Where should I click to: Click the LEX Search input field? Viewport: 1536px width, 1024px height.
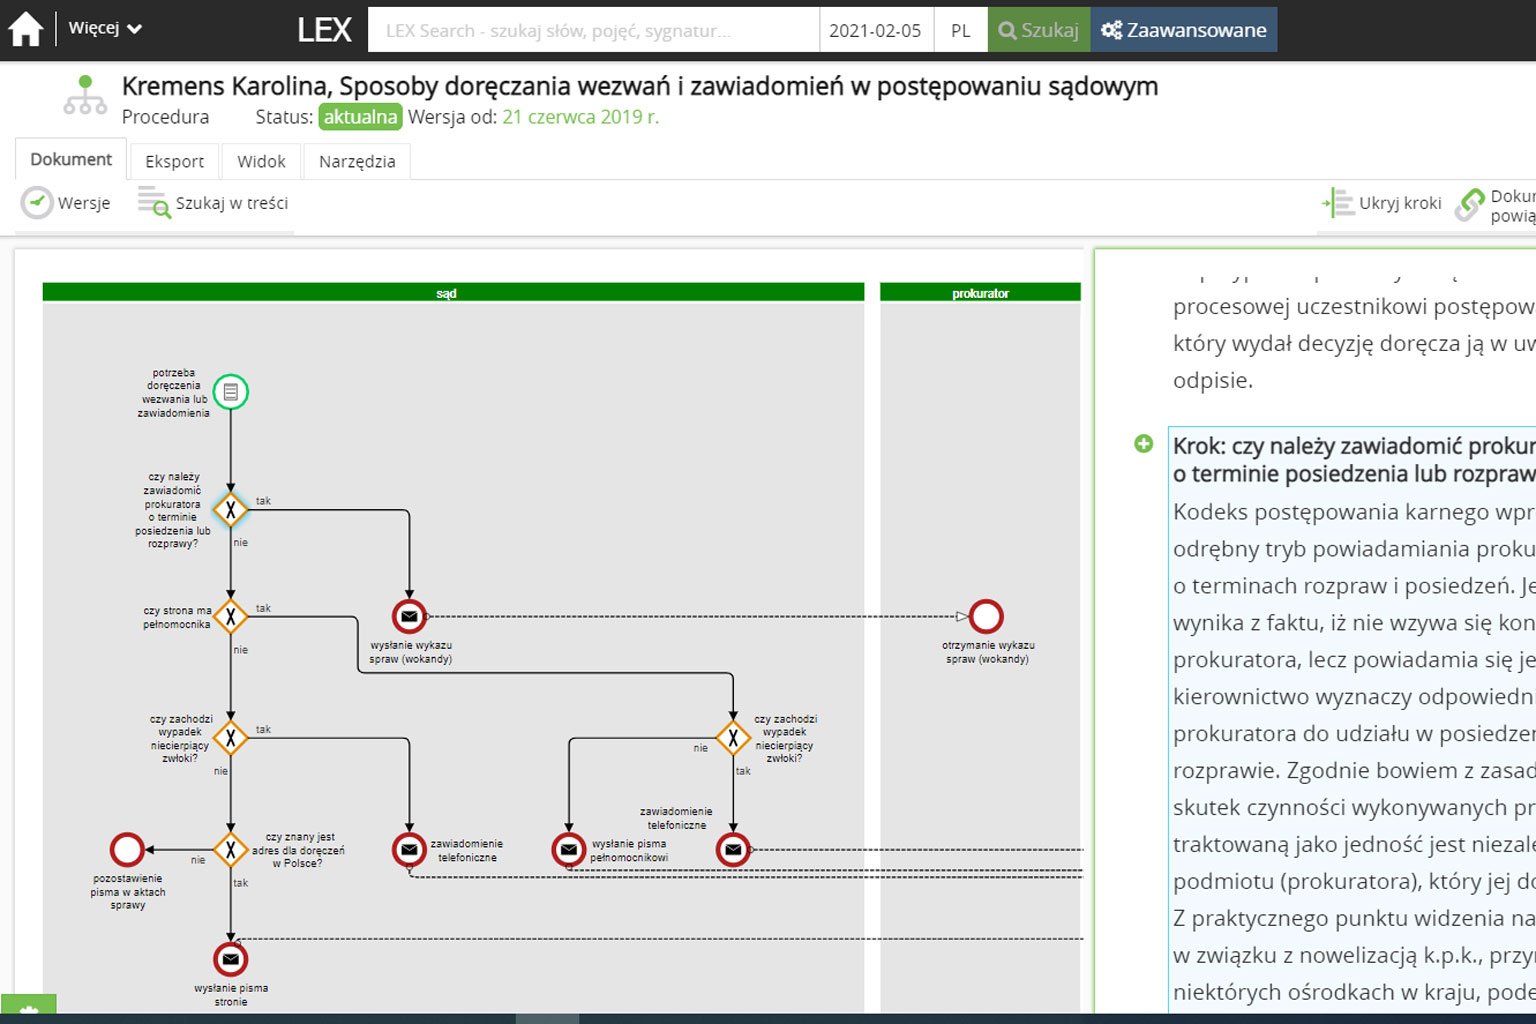[x=593, y=30]
